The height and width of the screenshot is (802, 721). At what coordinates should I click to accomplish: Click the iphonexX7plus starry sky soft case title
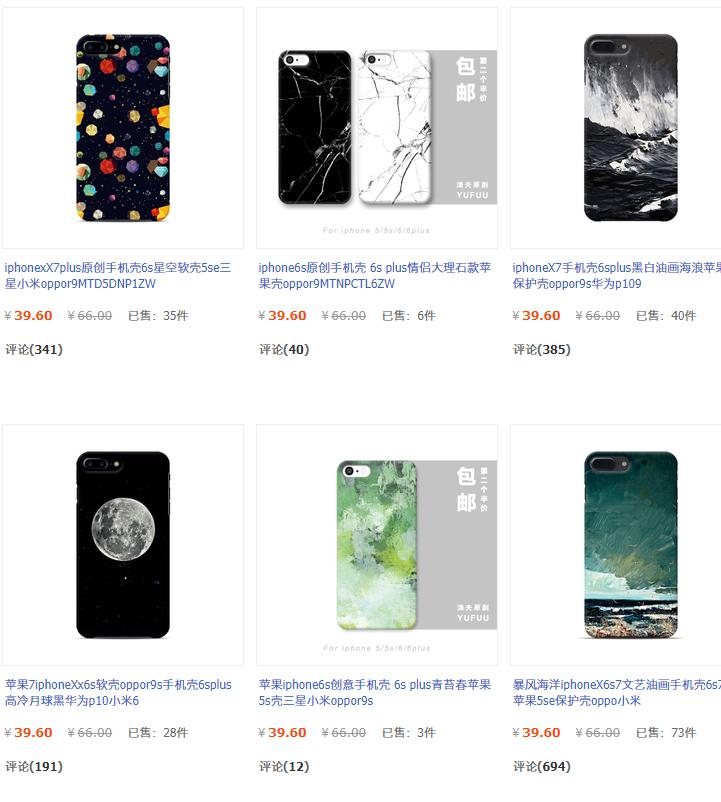pyautogui.click(x=118, y=276)
